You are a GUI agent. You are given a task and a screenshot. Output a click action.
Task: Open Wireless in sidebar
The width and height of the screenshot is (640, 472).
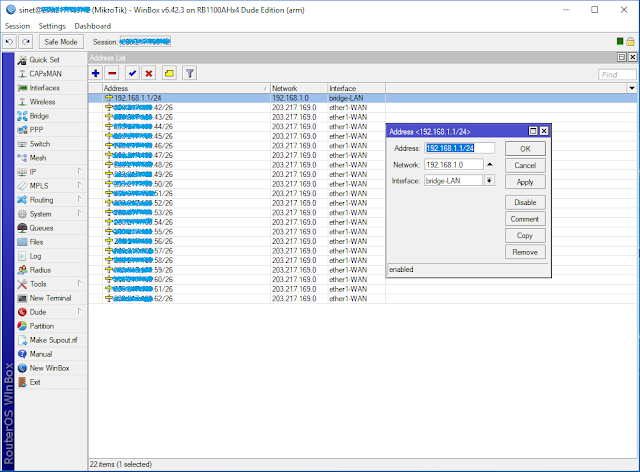[x=51, y=102]
